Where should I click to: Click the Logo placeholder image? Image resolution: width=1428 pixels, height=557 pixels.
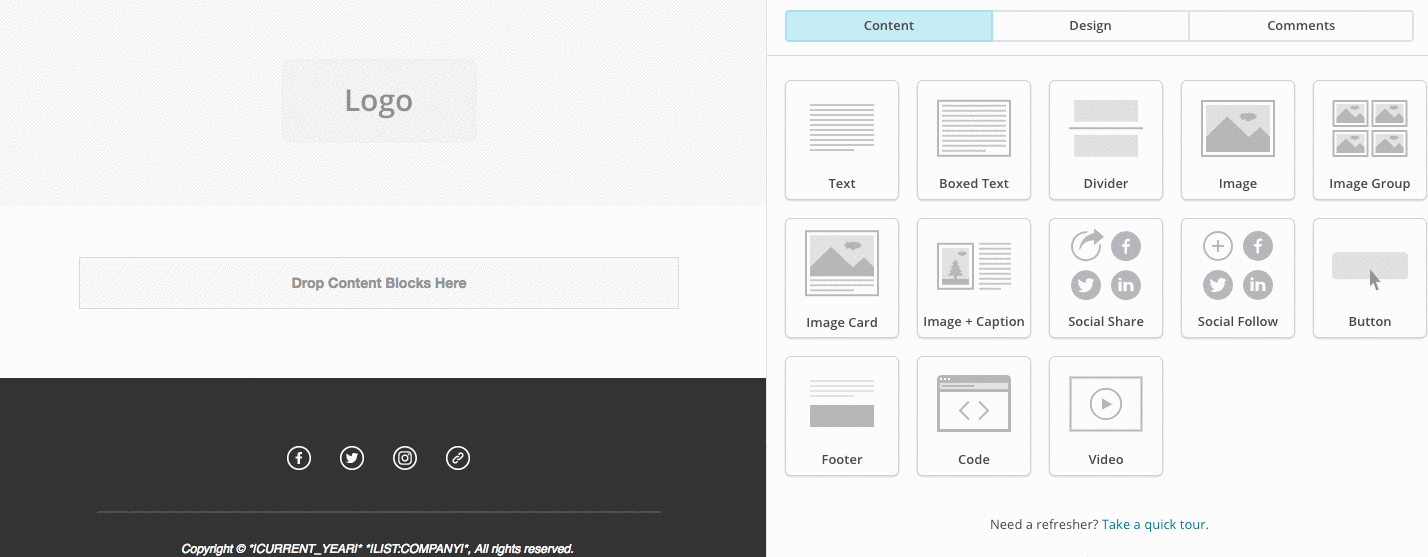(379, 100)
